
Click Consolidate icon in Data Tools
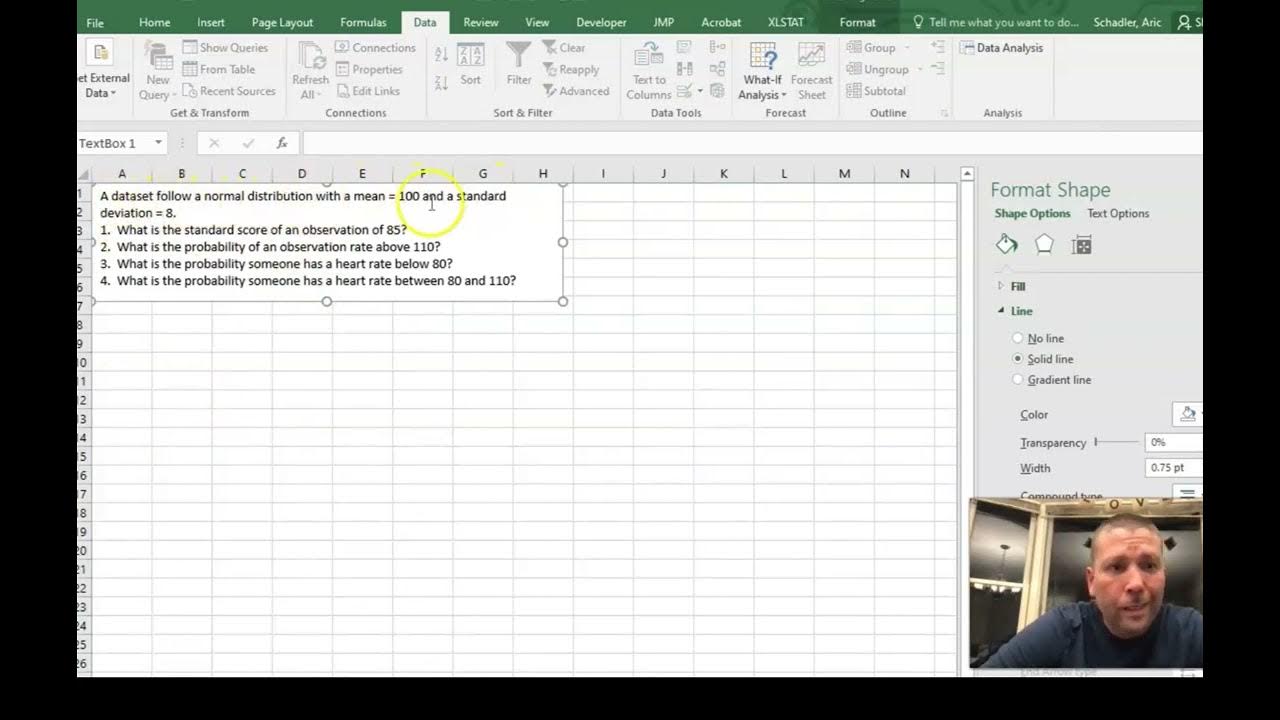click(x=717, y=47)
